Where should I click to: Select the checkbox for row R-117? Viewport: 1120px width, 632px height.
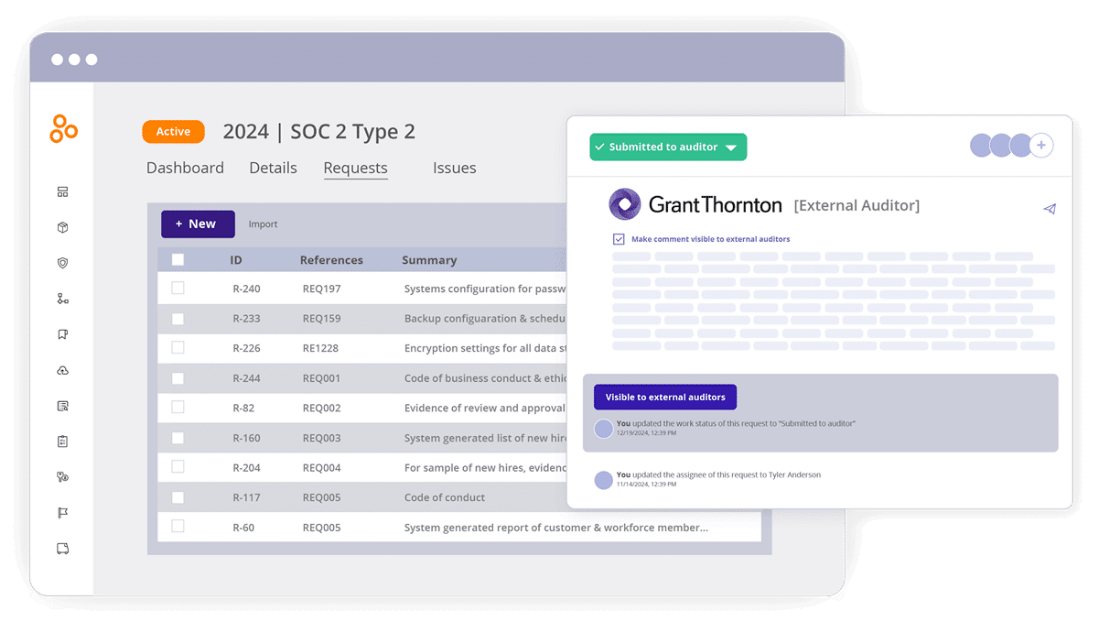(178, 497)
